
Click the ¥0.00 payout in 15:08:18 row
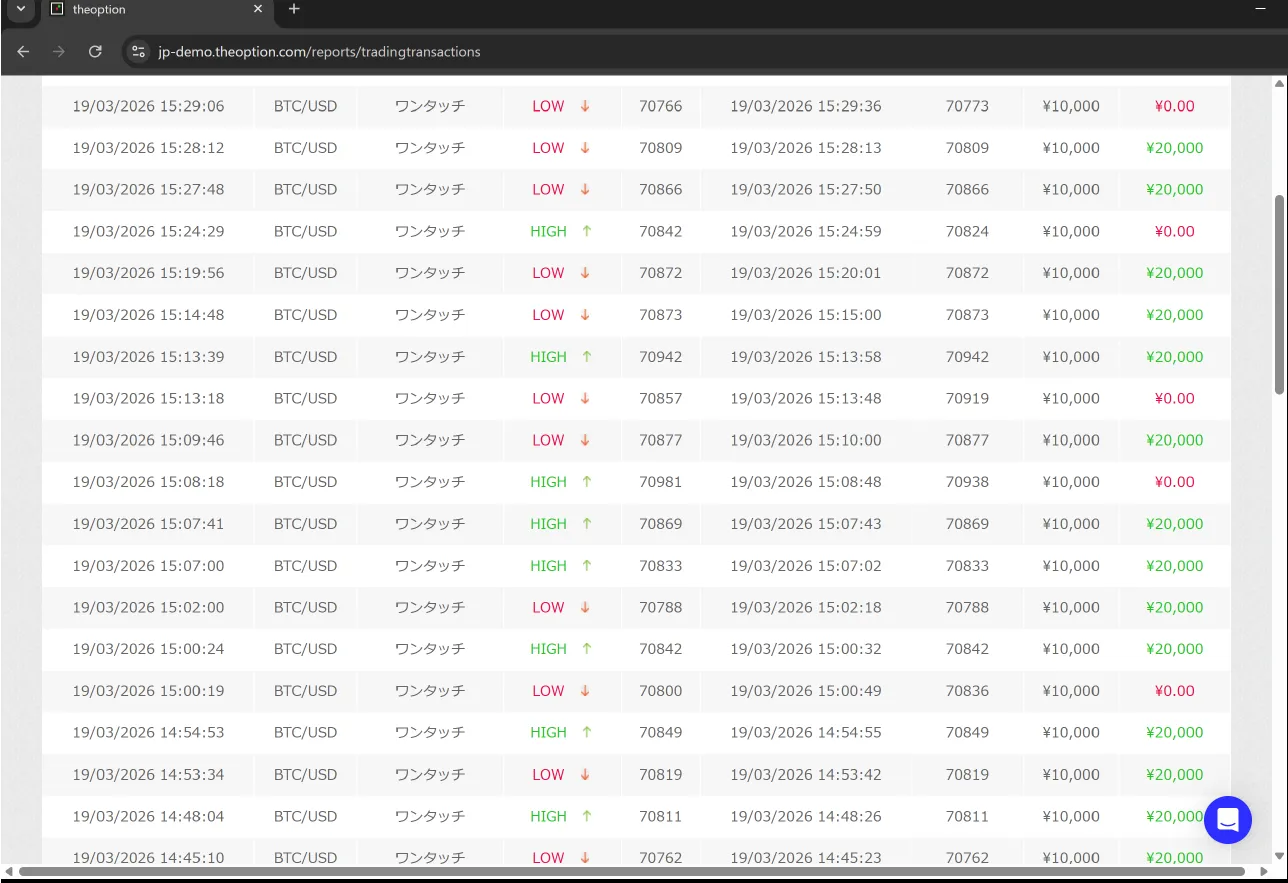(1174, 482)
